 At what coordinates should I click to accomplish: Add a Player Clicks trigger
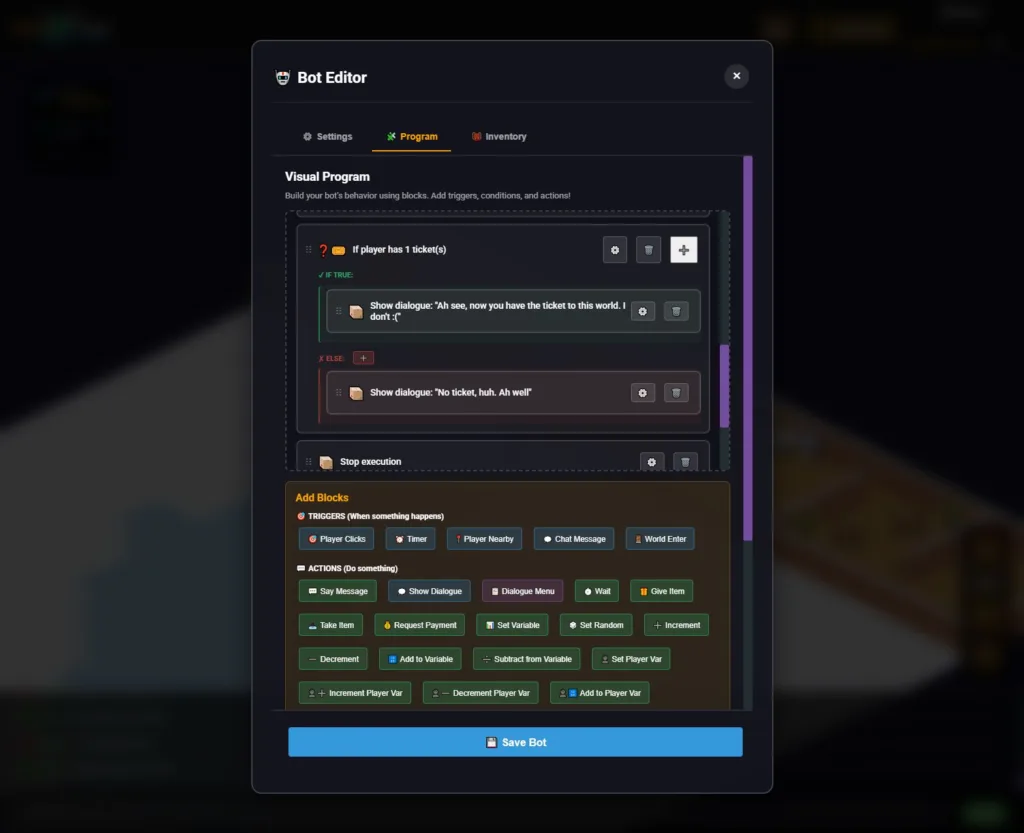tap(336, 539)
